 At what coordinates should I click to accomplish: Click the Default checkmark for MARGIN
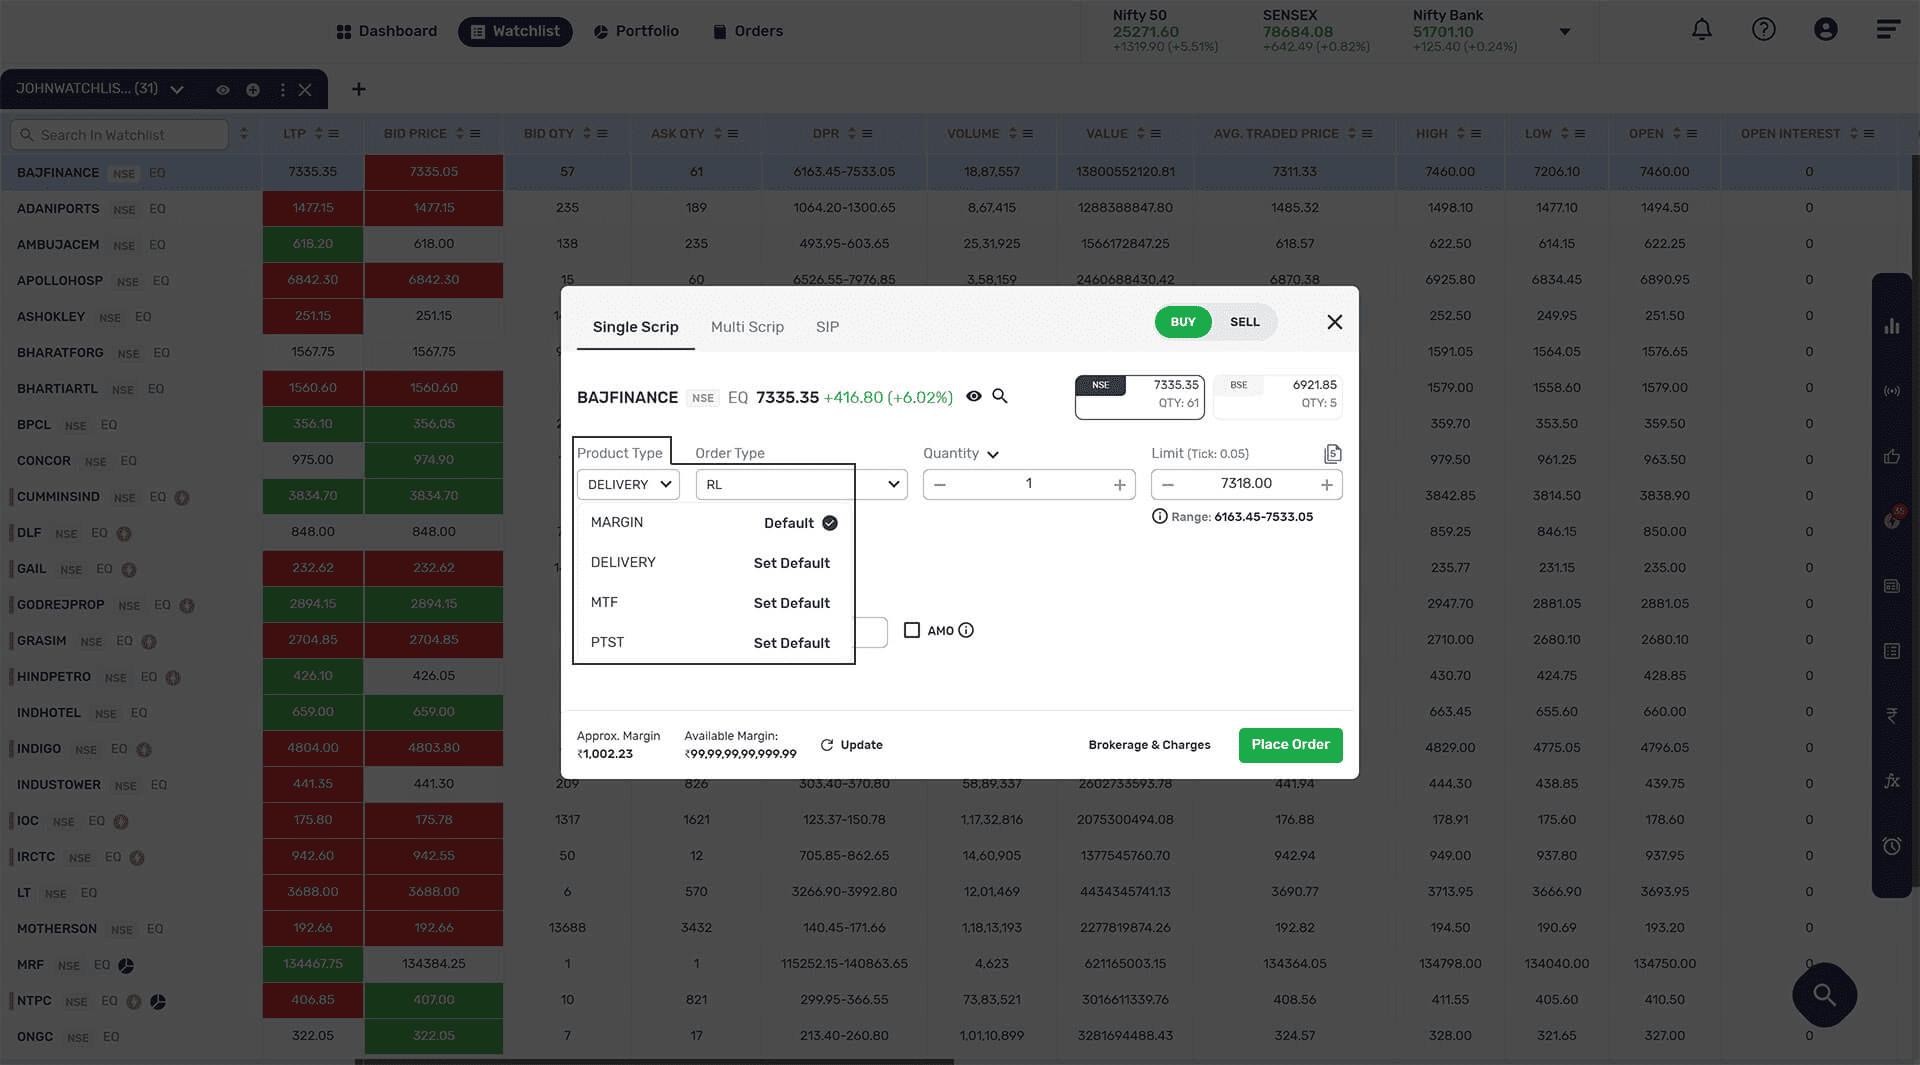830,523
